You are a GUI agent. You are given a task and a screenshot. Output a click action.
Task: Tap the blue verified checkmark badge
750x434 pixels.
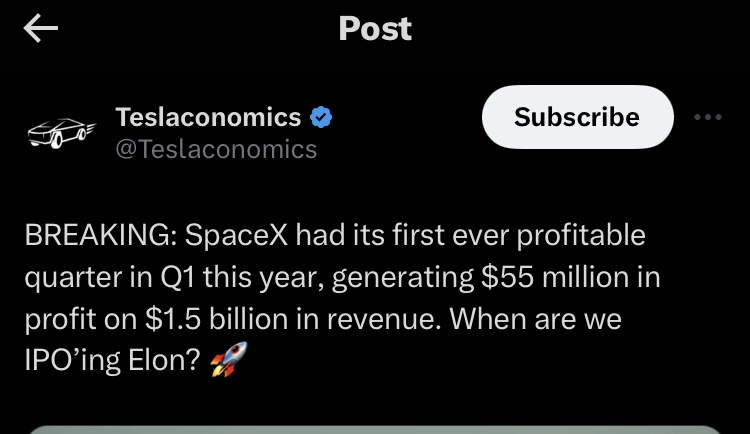[x=321, y=118]
